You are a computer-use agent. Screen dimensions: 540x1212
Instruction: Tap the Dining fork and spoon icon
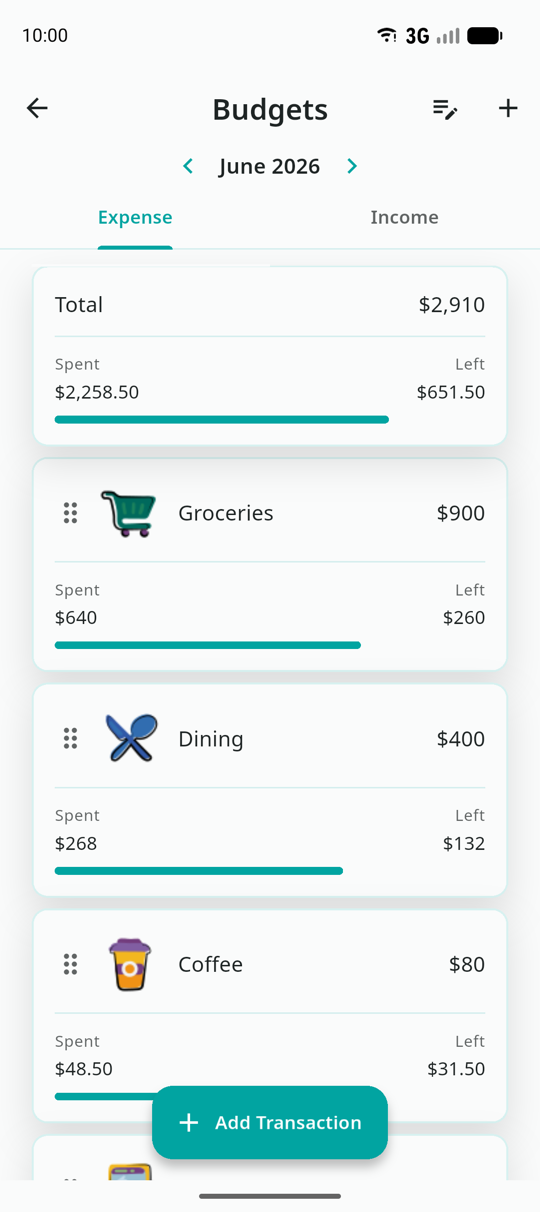131,739
